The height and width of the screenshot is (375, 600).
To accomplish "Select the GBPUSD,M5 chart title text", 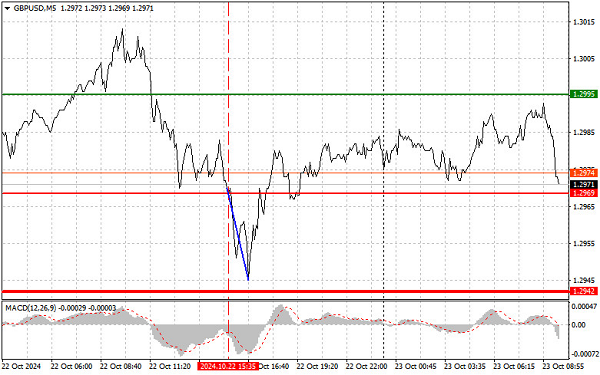I will pos(34,8).
